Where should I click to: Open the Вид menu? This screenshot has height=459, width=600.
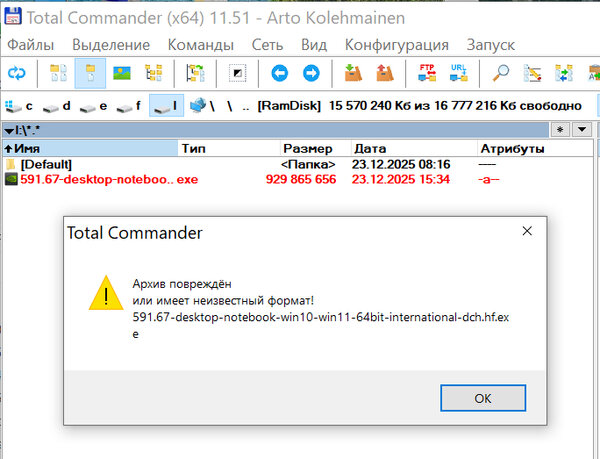click(x=314, y=45)
